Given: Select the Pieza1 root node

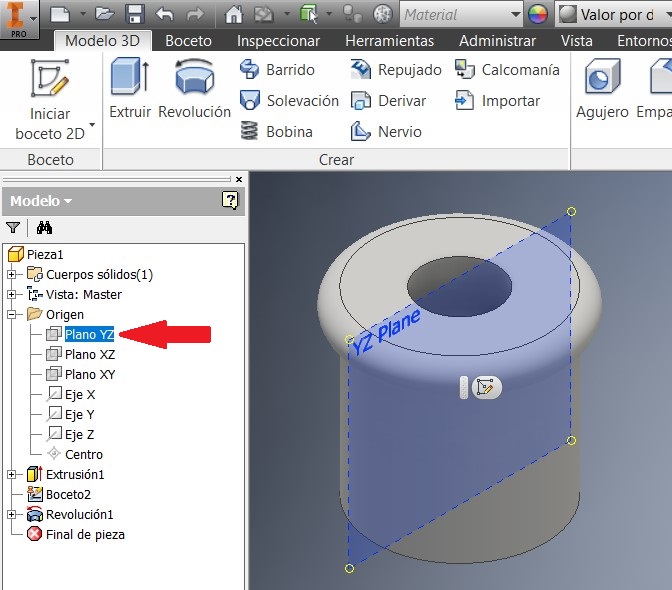Looking at the screenshot, I should [x=36, y=255].
